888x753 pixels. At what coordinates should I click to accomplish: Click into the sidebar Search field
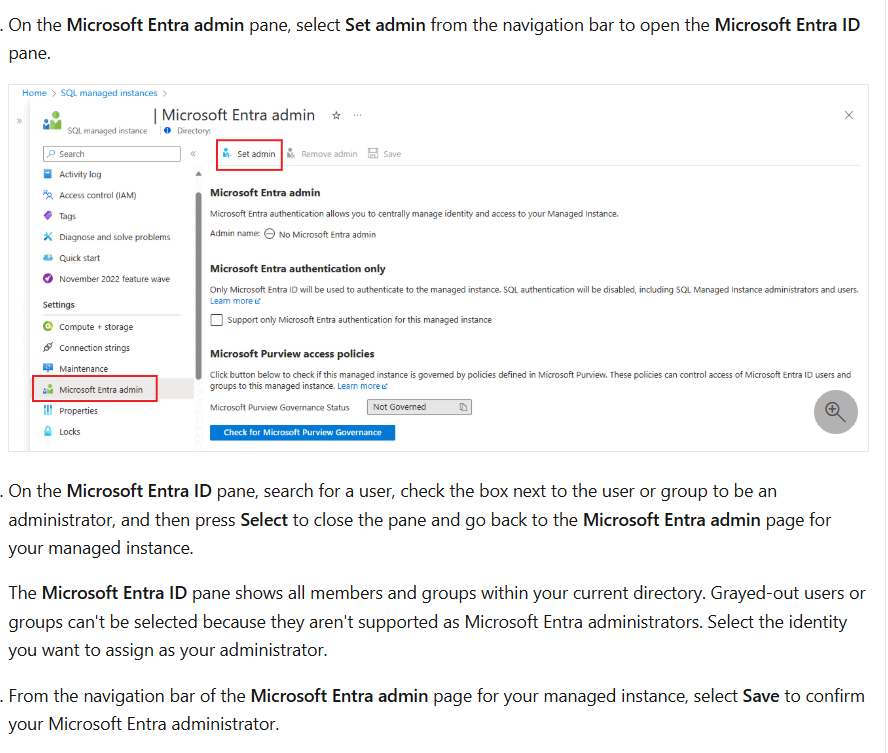pyautogui.click(x=112, y=154)
